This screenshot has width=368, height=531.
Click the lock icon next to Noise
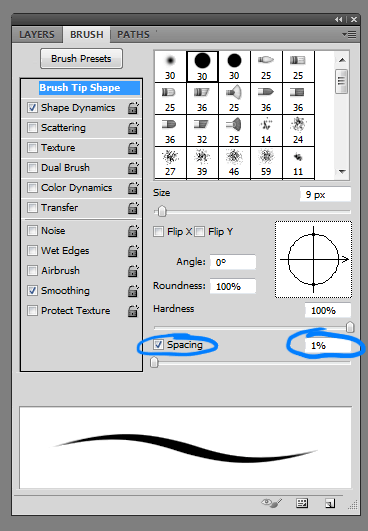(133, 231)
